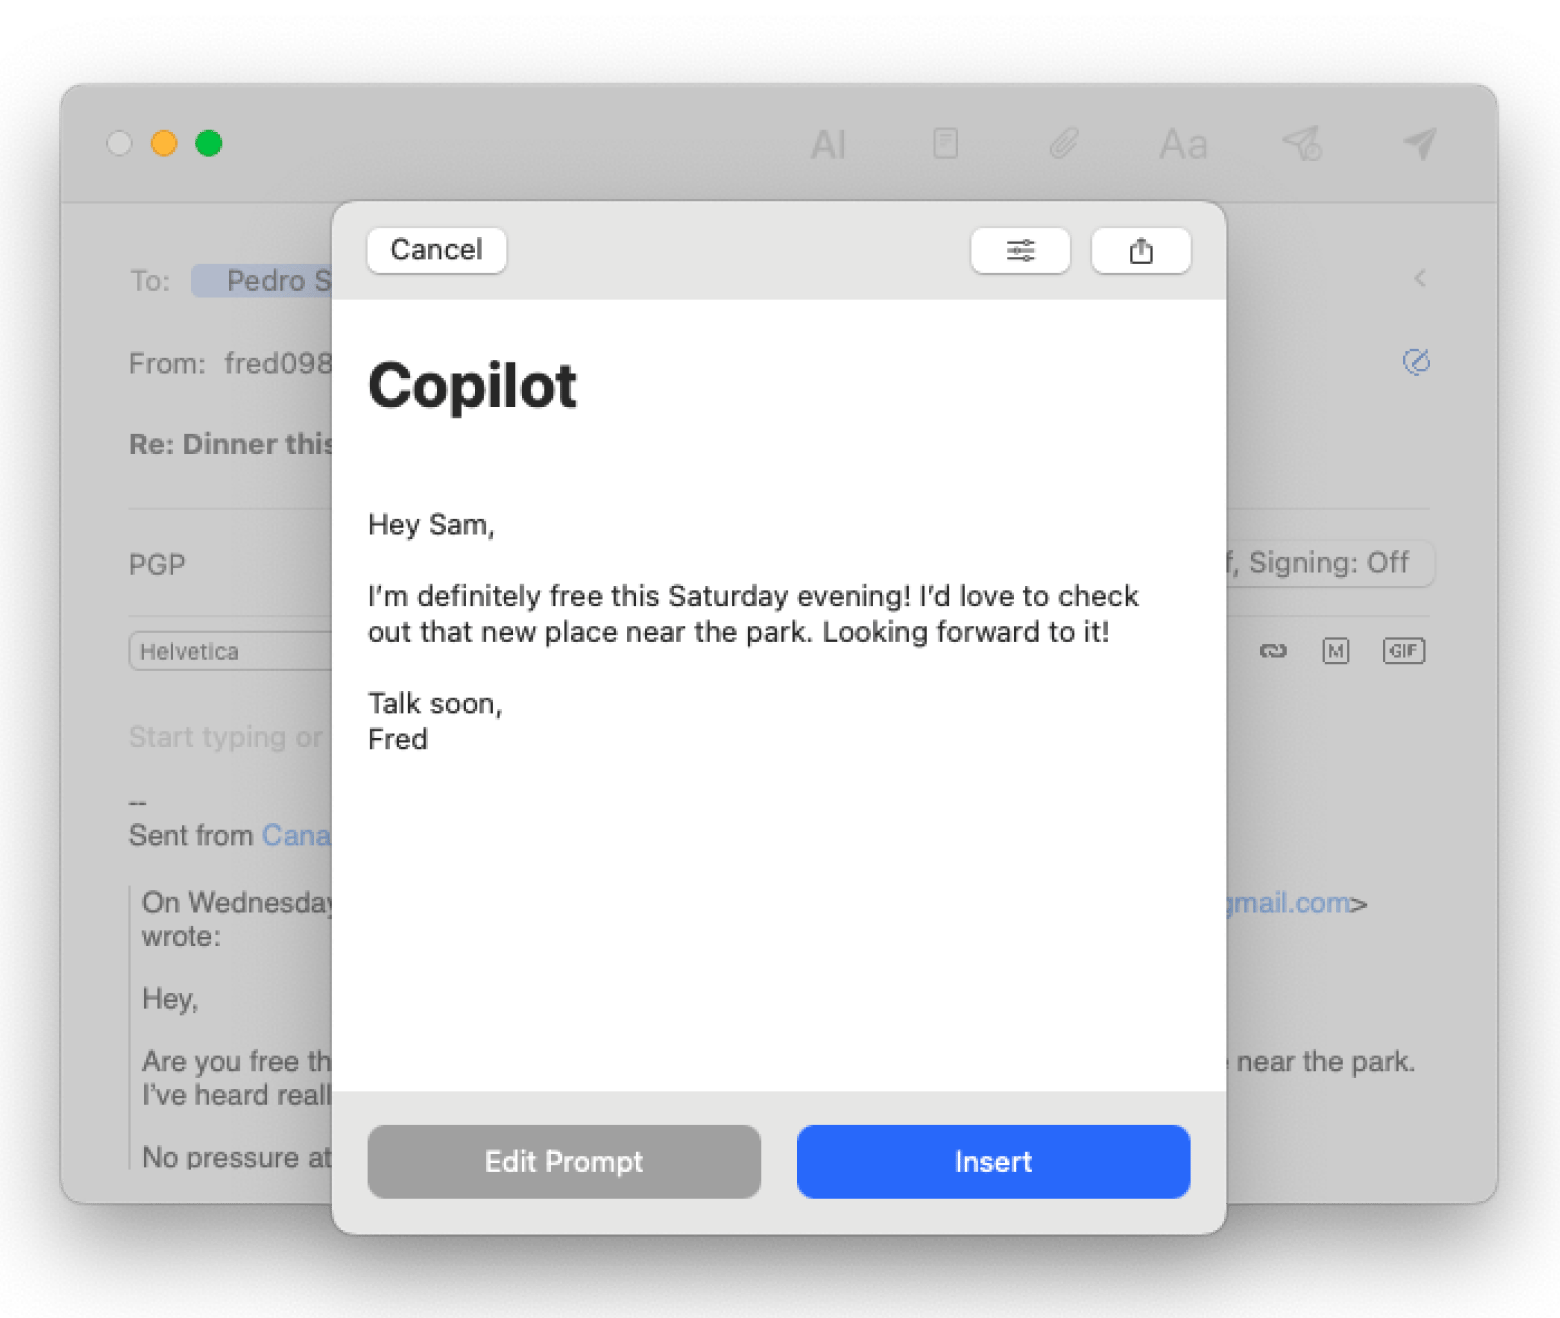The width and height of the screenshot is (1560, 1318).
Task: Send the email with the paper plane icon
Action: [1420, 144]
